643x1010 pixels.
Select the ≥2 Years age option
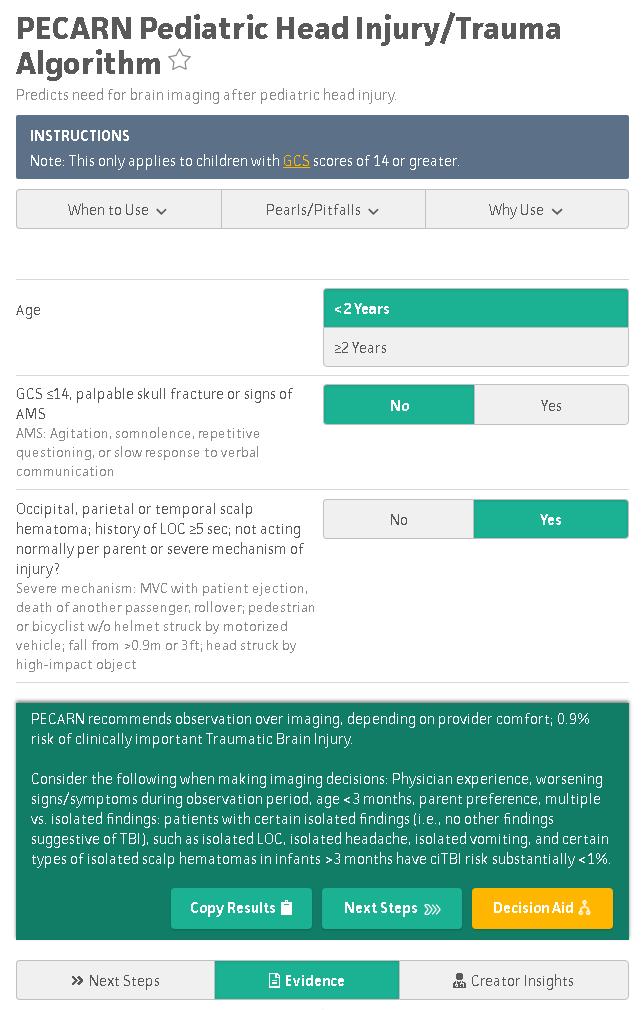pos(475,348)
